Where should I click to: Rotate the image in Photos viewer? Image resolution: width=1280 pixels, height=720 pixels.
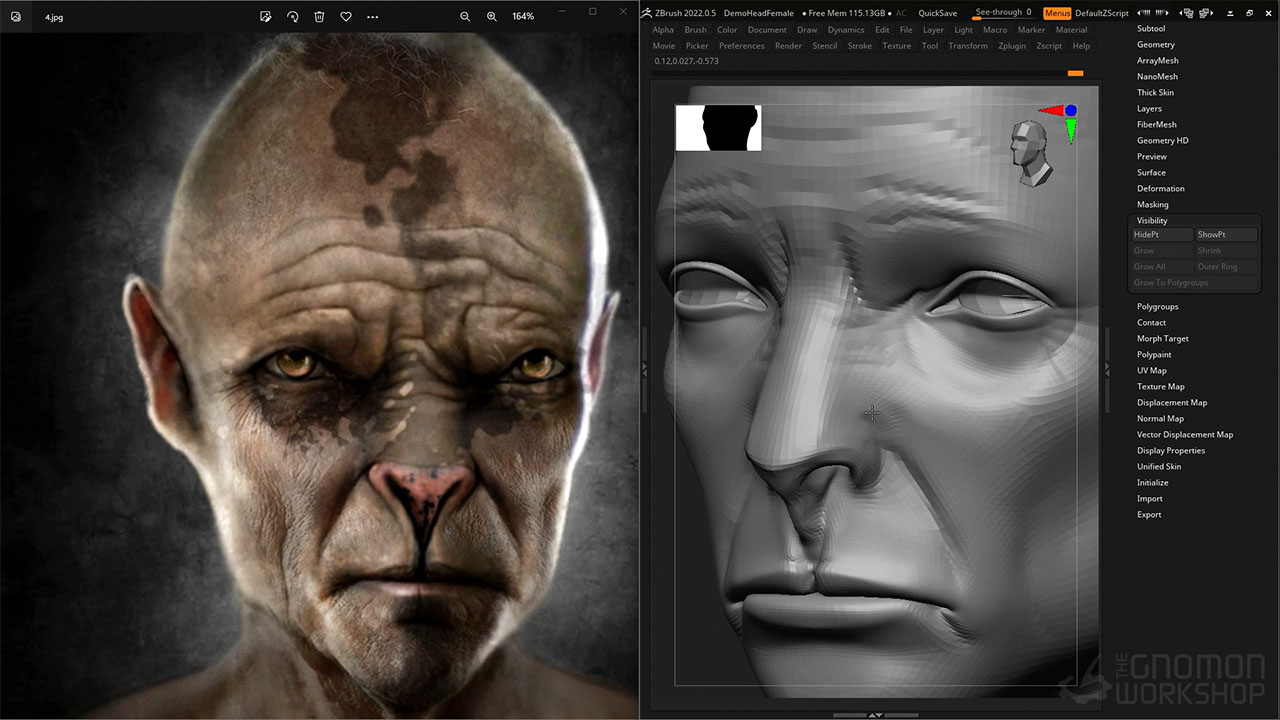tap(292, 17)
